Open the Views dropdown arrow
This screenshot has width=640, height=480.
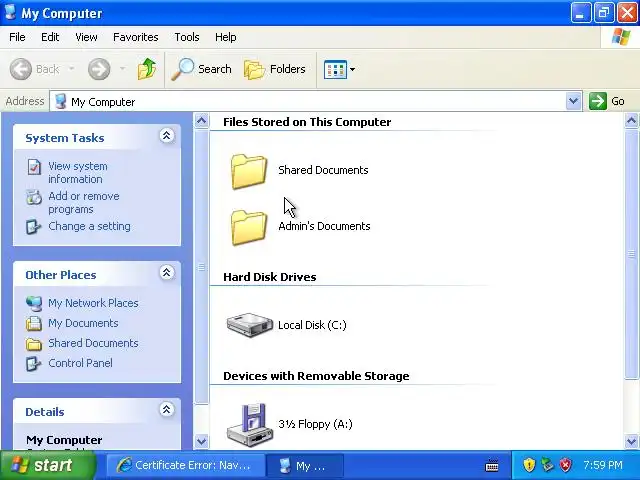pos(352,69)
